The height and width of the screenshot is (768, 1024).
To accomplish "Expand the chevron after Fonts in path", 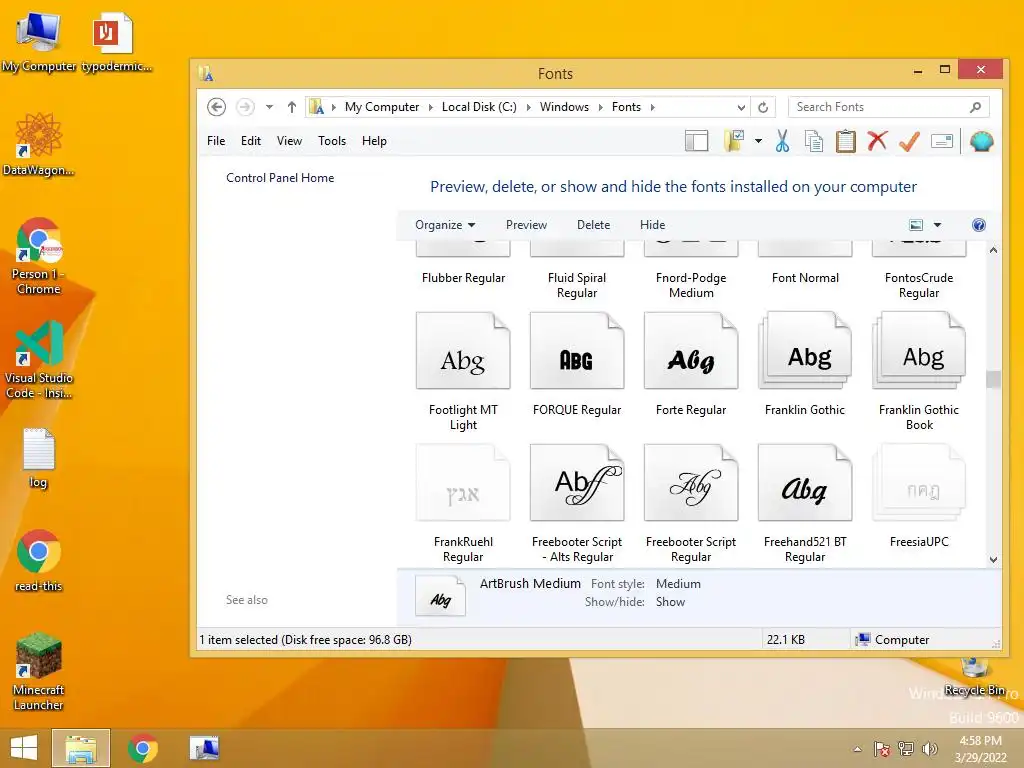I will tap(652, 107).
